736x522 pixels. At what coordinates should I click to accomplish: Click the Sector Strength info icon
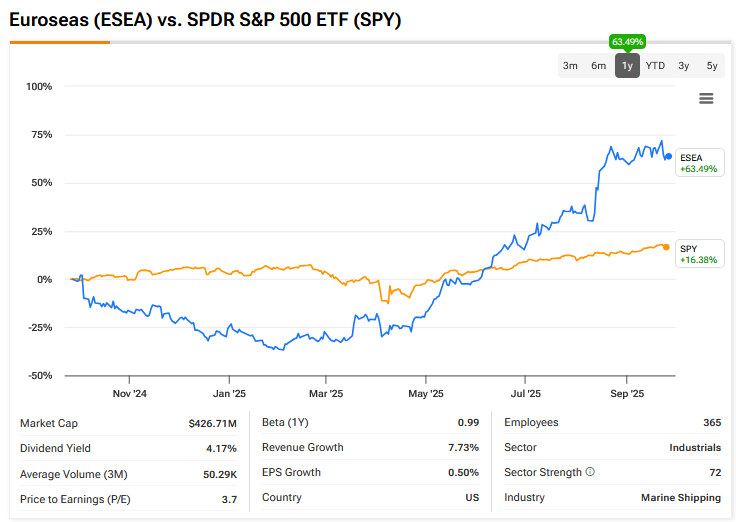coord(590,472)
